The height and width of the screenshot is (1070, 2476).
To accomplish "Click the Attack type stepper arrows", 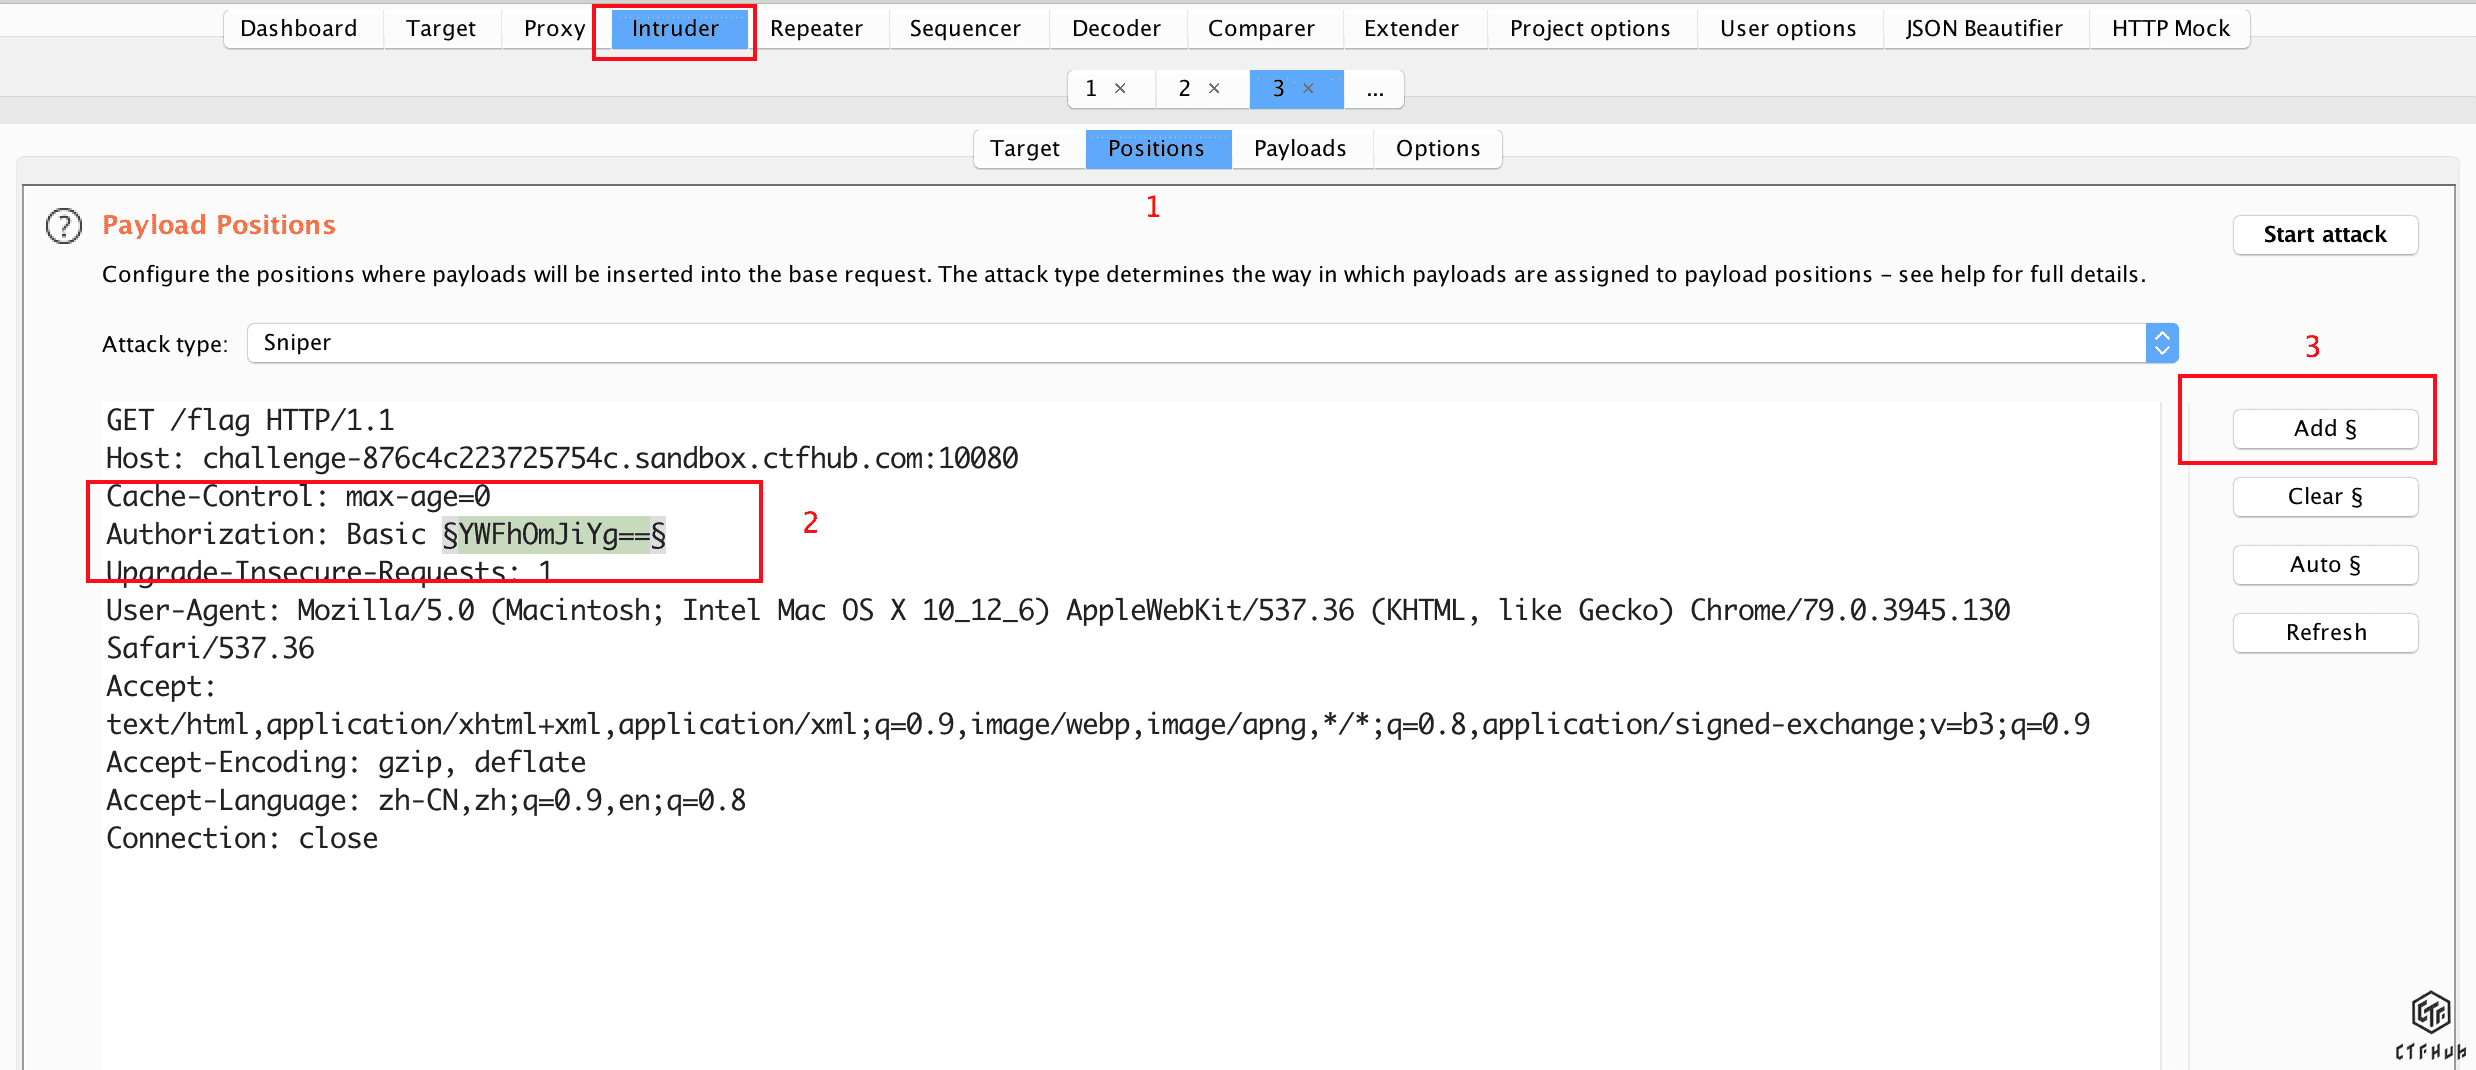I will 2162,343.
